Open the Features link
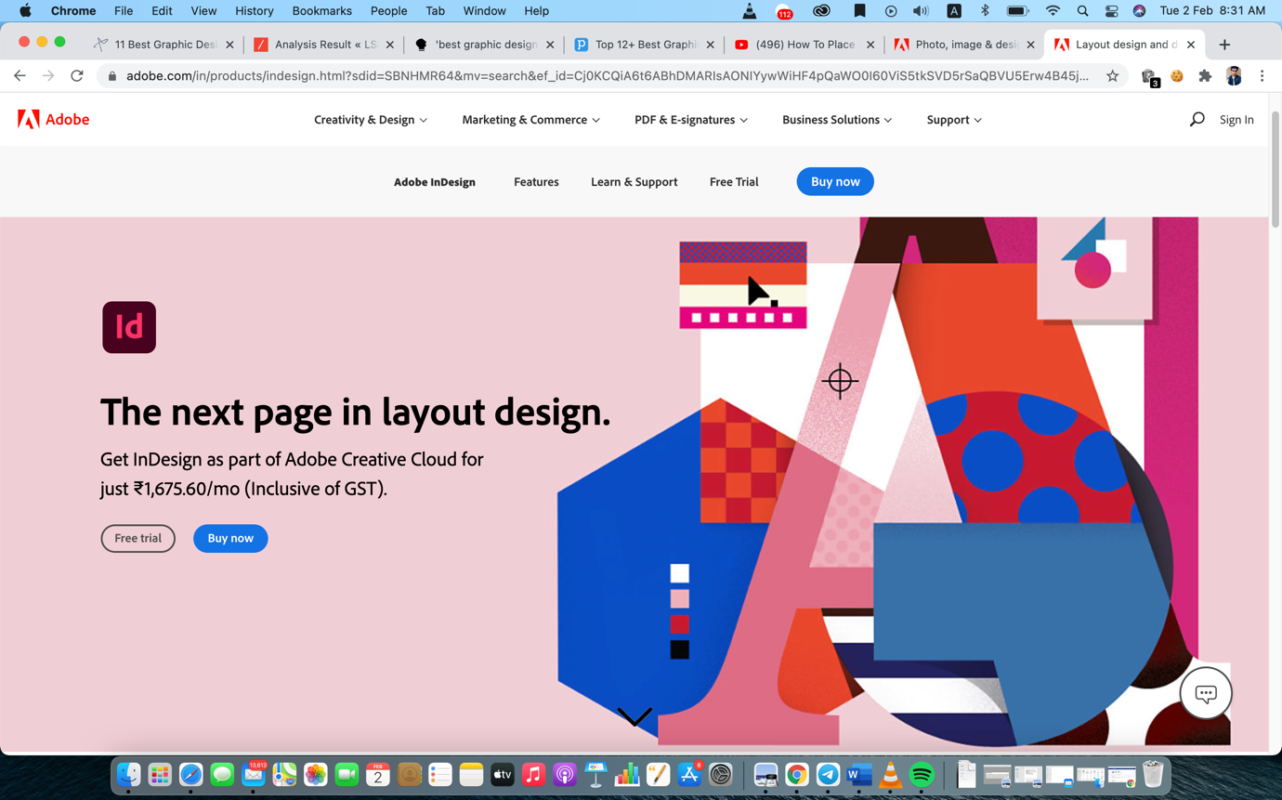 [x=536, y=182]
